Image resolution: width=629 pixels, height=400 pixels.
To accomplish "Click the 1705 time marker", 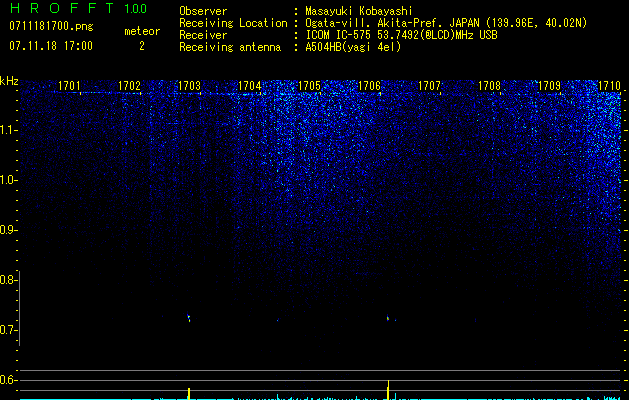I will [310, 86].
